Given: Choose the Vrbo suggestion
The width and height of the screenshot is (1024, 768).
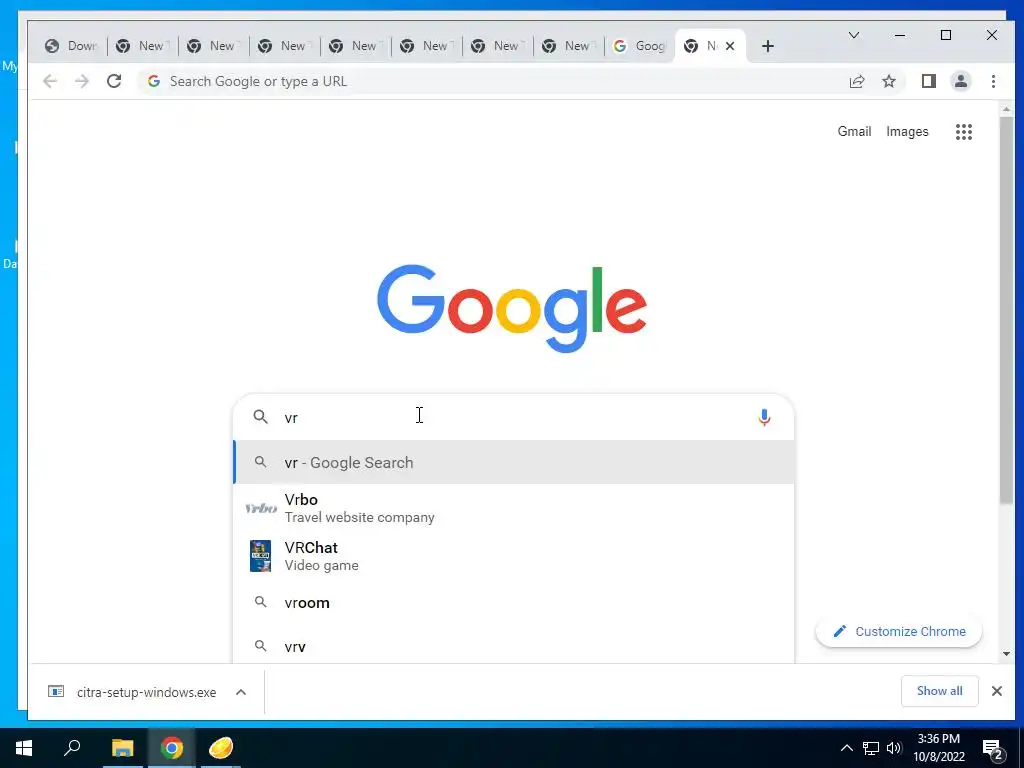Looking at the screenshot, I should (x=514, y=508).
